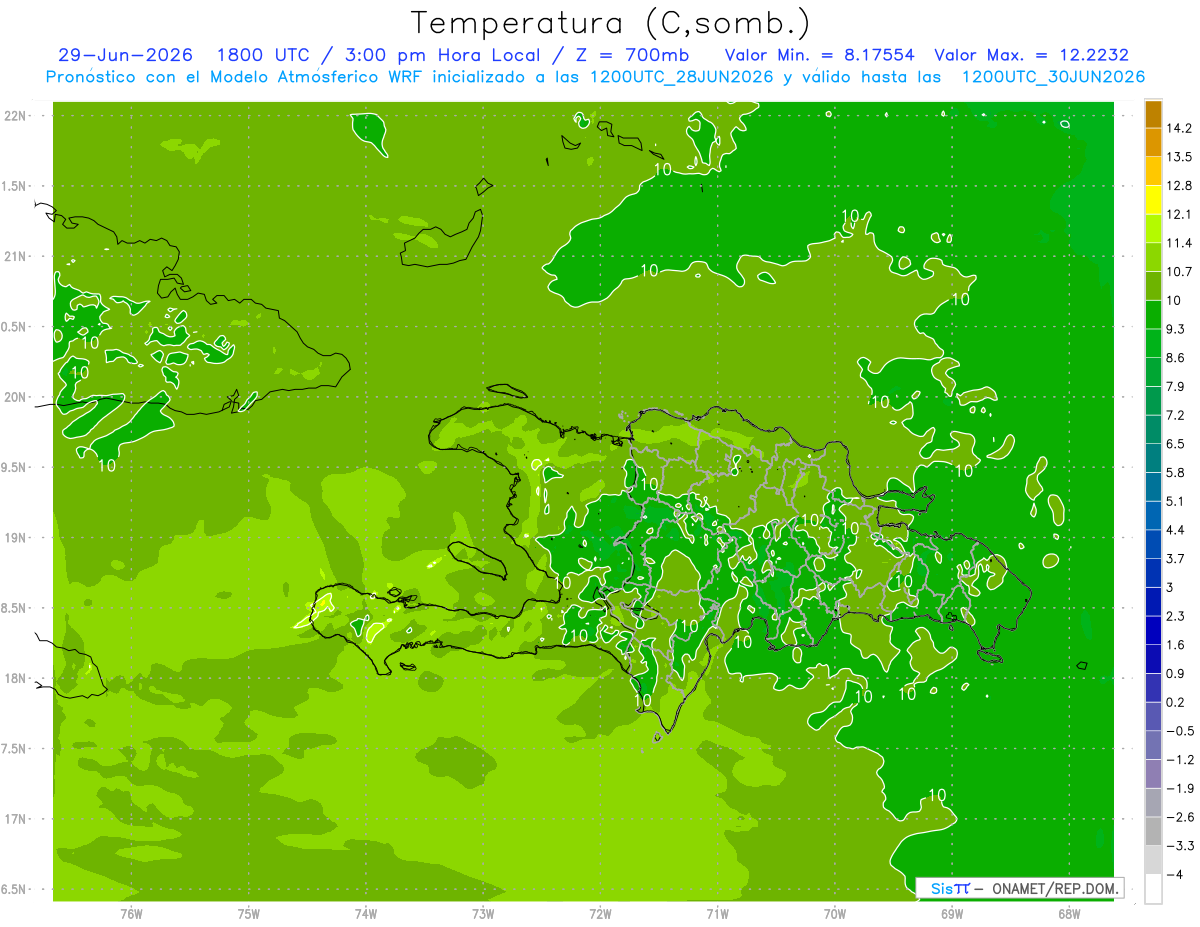This screenshot has width=1200, height=927.
Task: Click the "75W" longitude axis label
Action: (x=249, y=914)
